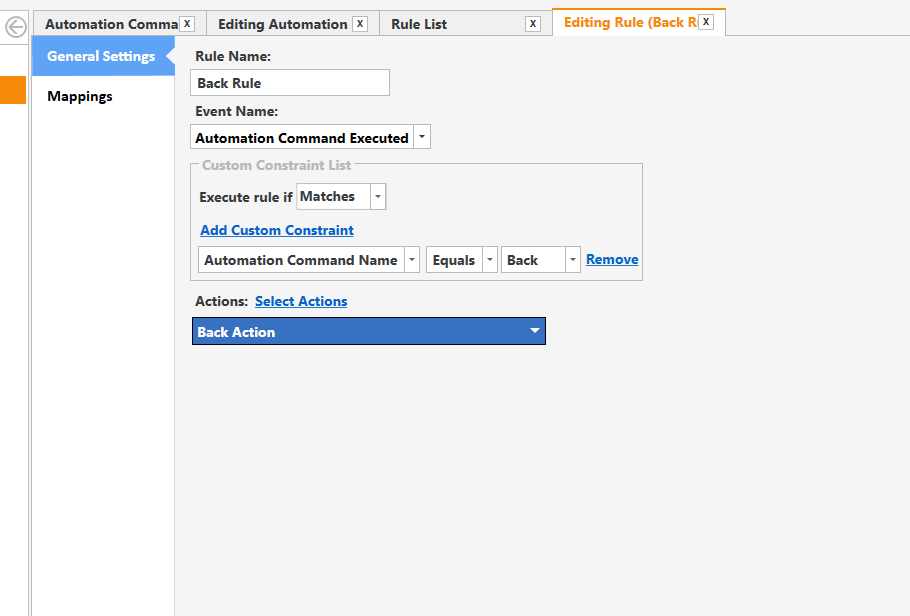Close the Automation Commands tab
This screenshot has height=616, width=910.
[x=186, y=23]
